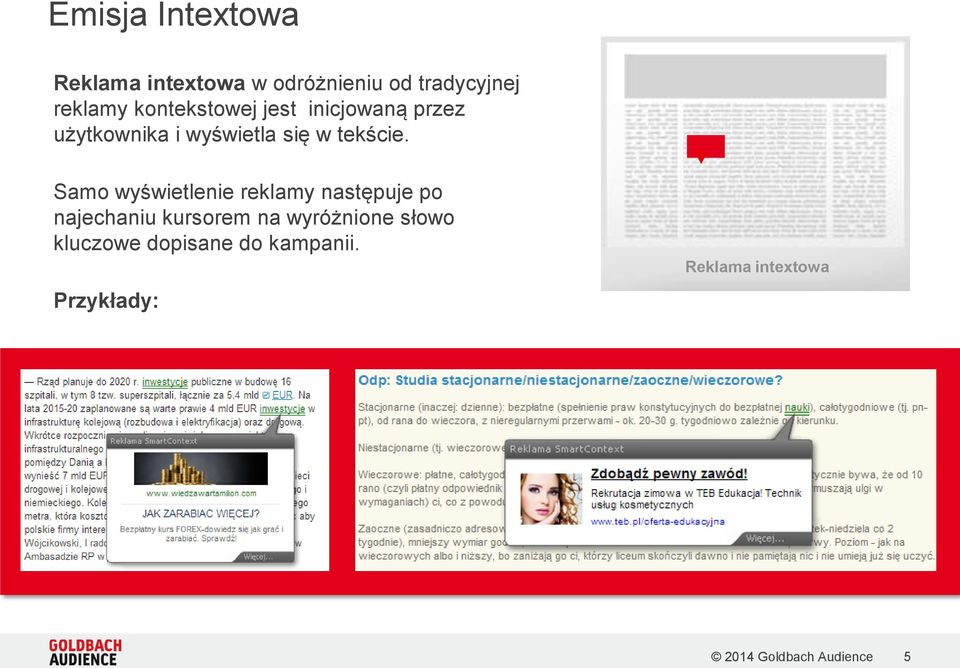Click the paragraph starting 'Samo wyświetlenie reklamy'

coord(253,217)
